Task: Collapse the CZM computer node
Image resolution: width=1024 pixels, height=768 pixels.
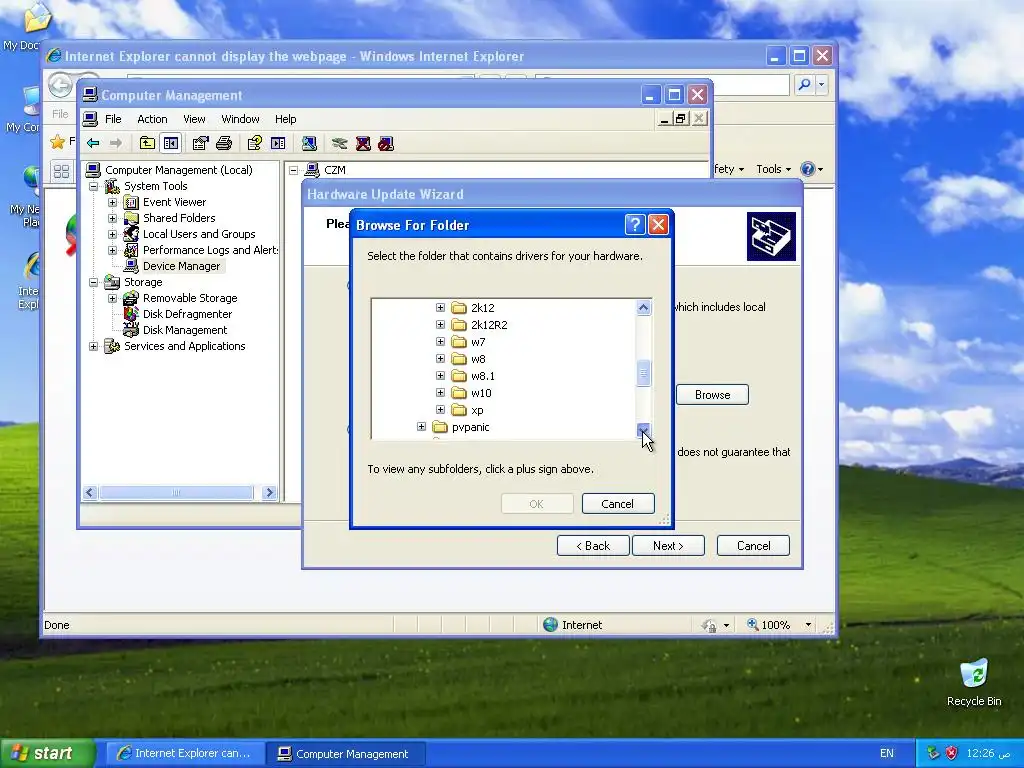Action: pyautogui.click(x=294, y=170)
